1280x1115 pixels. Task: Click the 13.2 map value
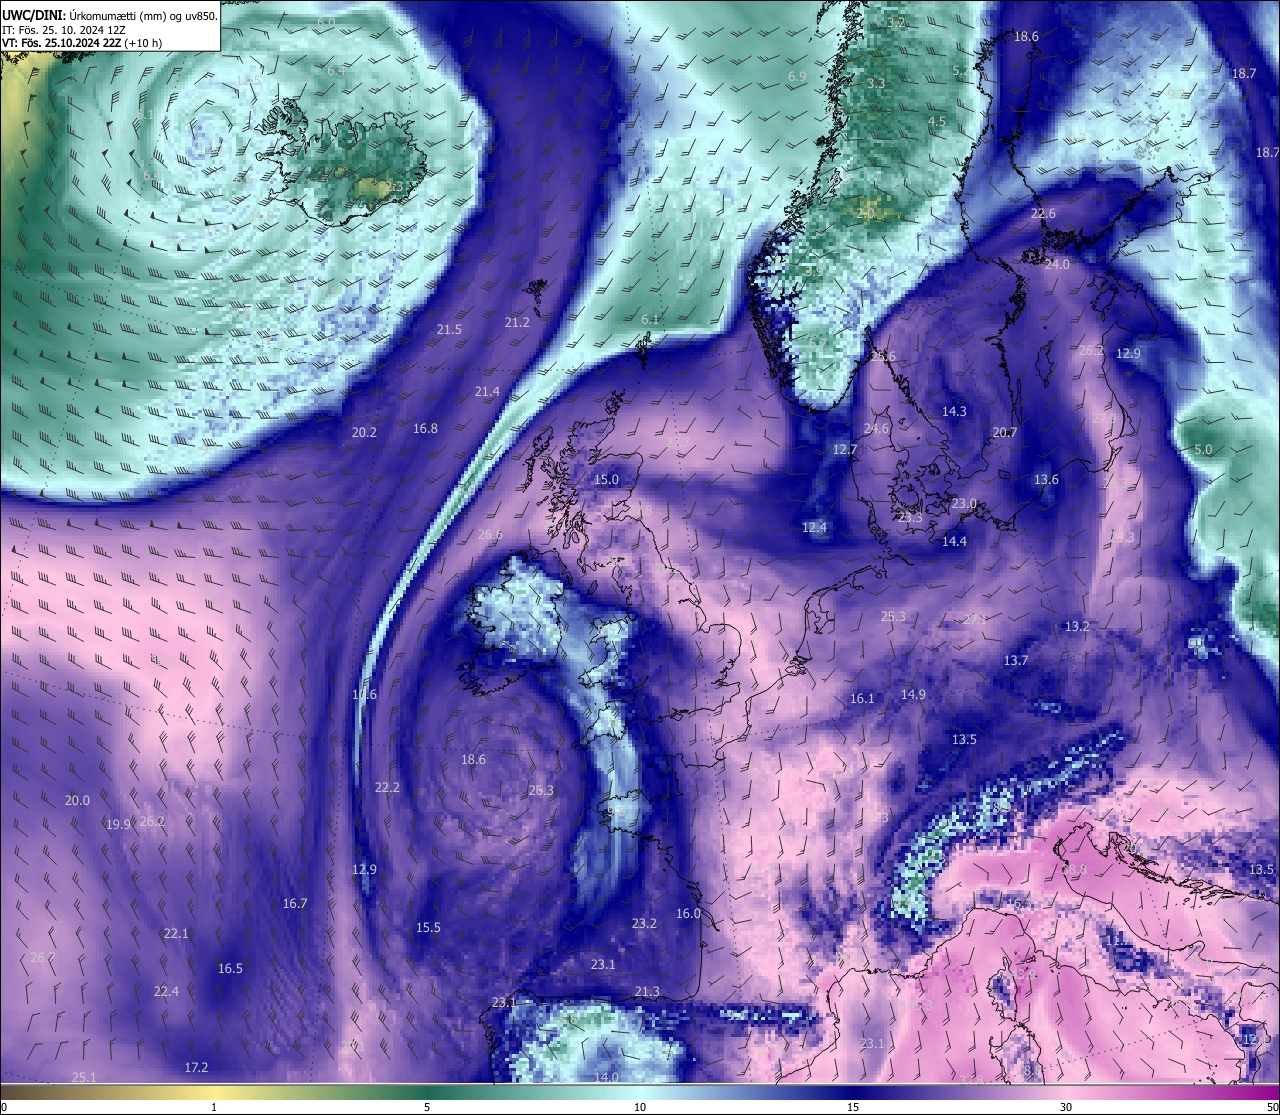[1077, 627]
